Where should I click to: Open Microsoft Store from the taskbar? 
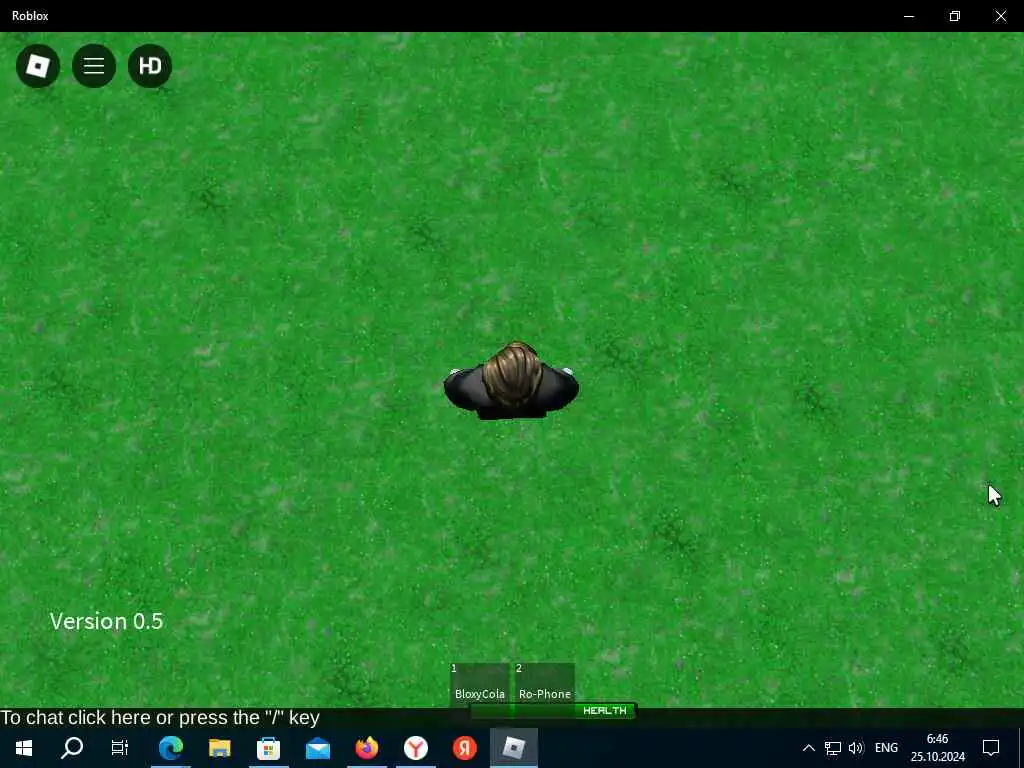(x=268, y=748)
